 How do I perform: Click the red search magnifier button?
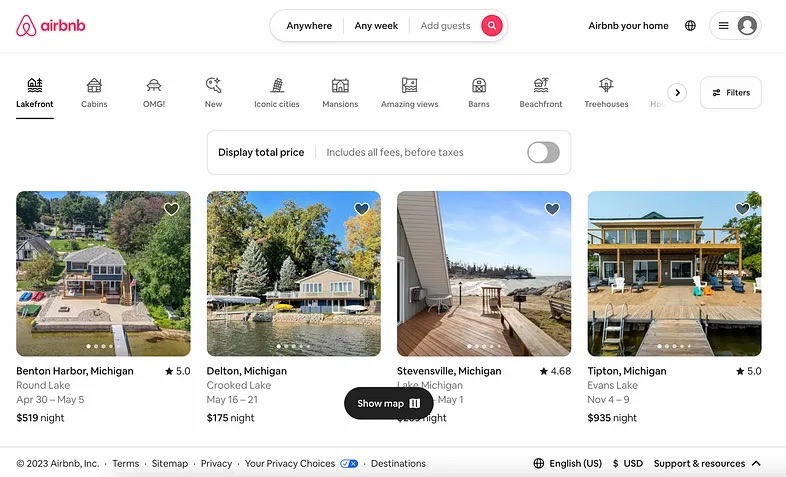point(491,26)
